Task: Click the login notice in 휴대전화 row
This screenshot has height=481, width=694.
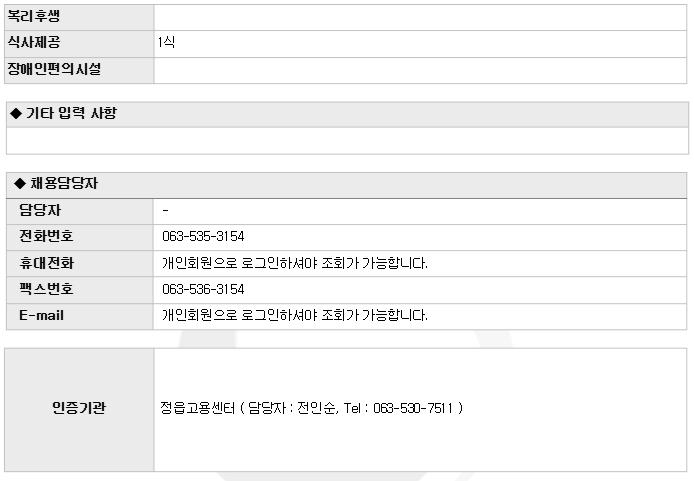Action: (x=295, y=263)
